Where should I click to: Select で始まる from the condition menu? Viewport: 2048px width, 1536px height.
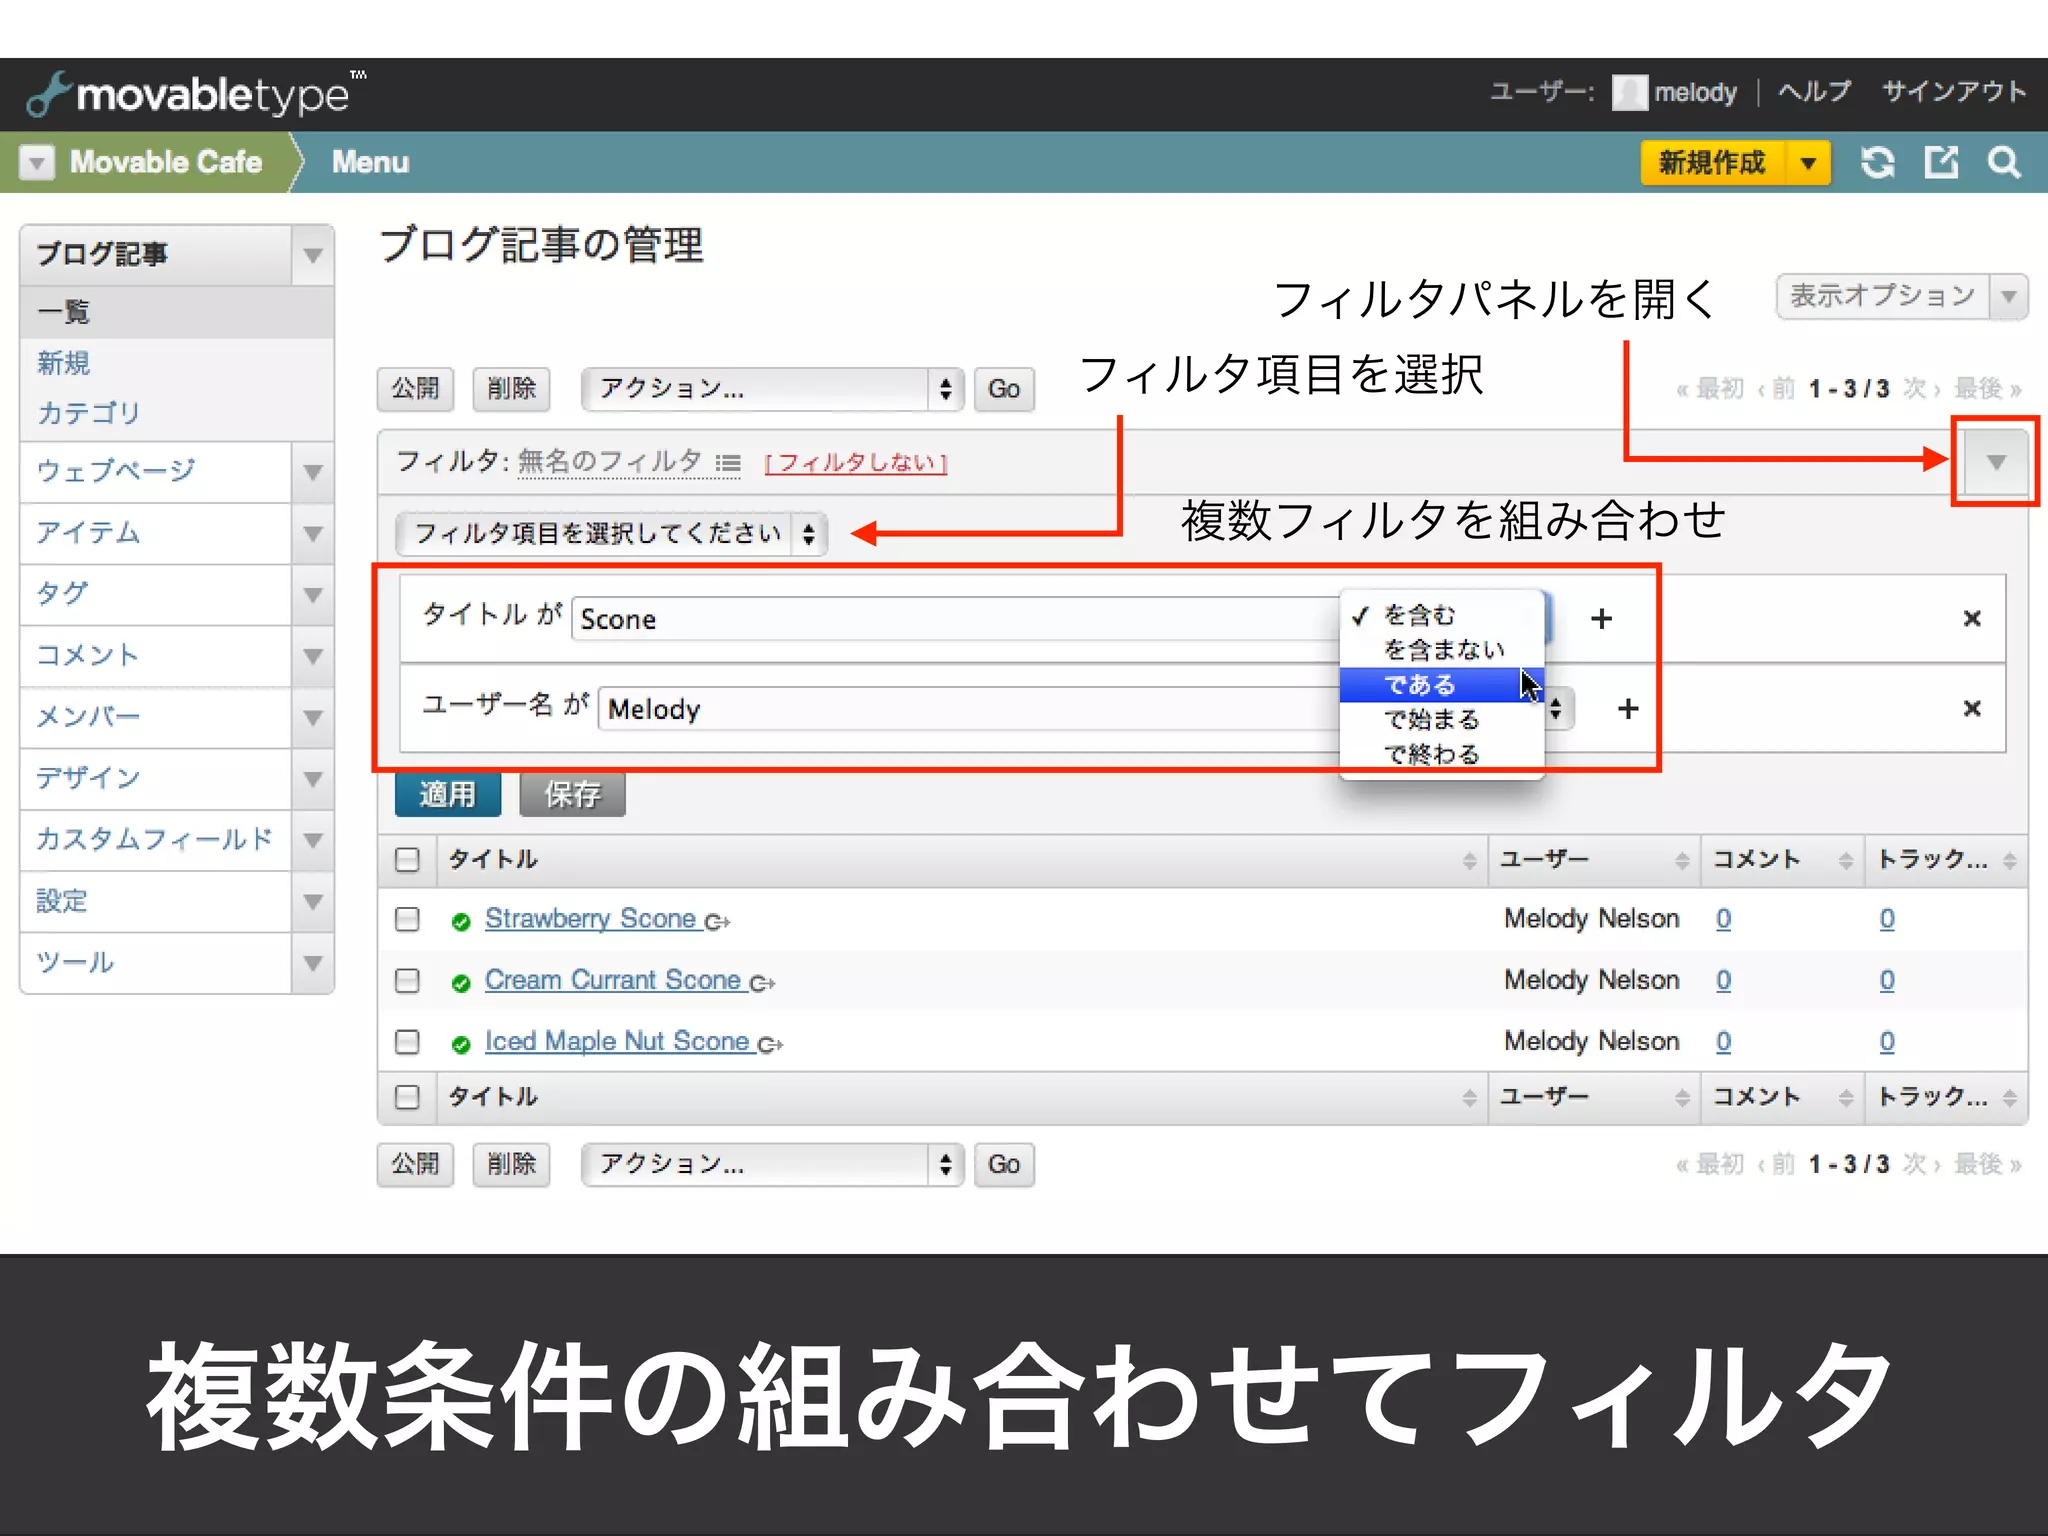[1431, 720]
